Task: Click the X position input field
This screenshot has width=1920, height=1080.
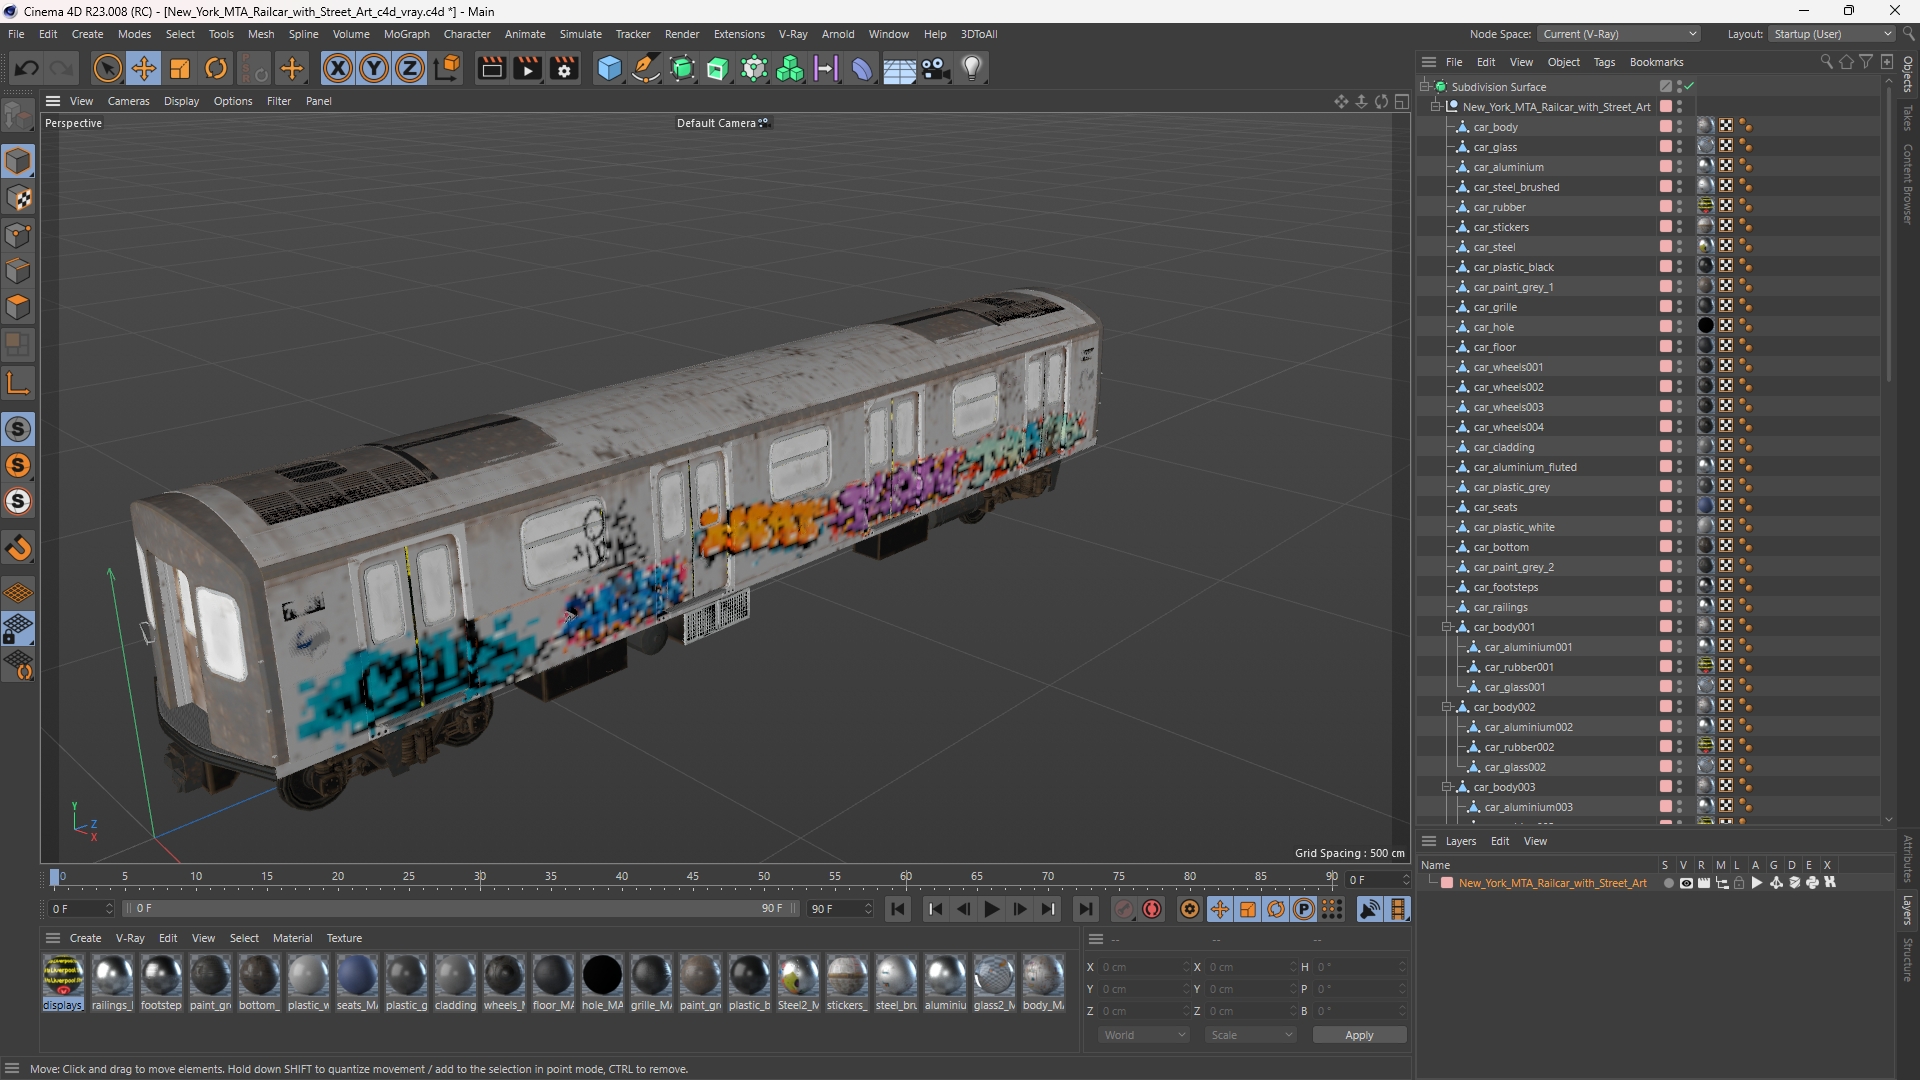Action: [x=1143, y=967]
